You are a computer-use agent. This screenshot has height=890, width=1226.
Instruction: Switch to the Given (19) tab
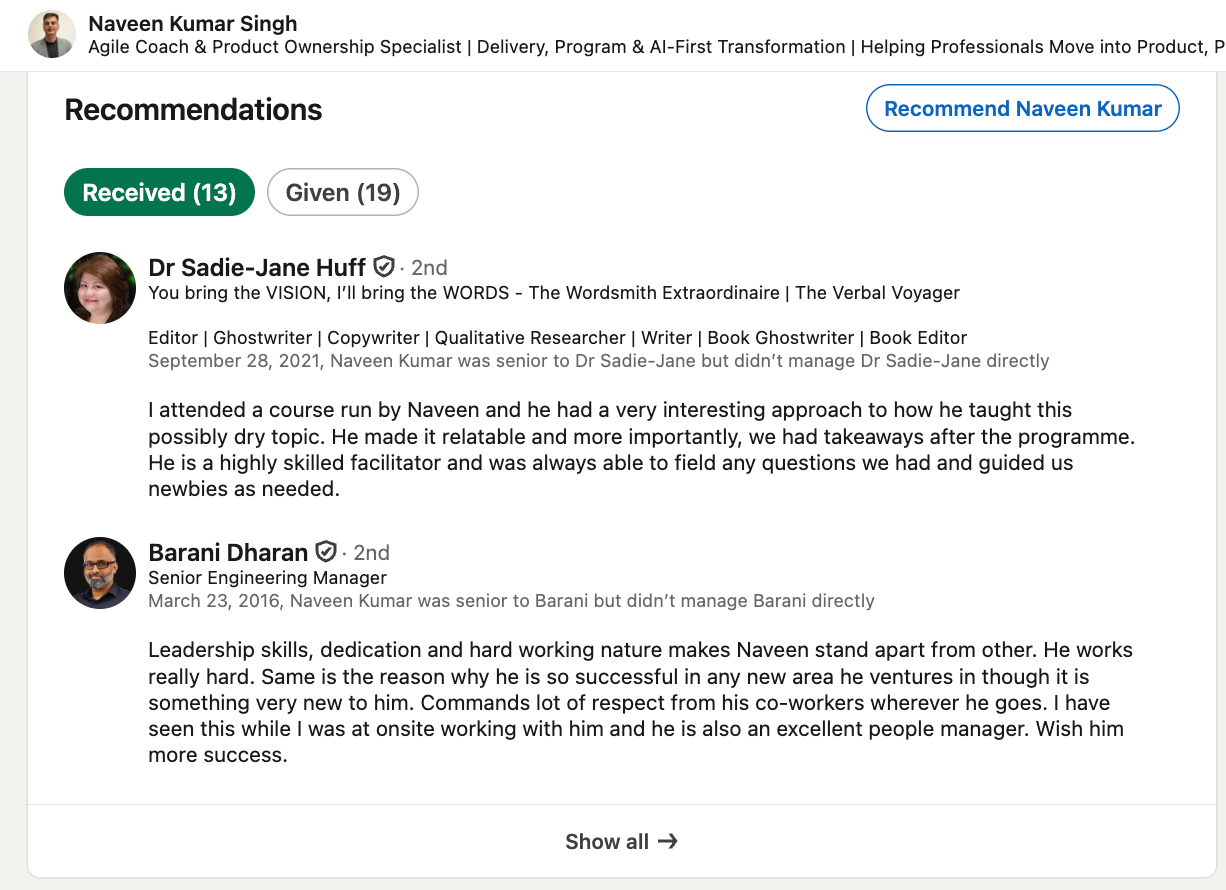coord(342,192)
